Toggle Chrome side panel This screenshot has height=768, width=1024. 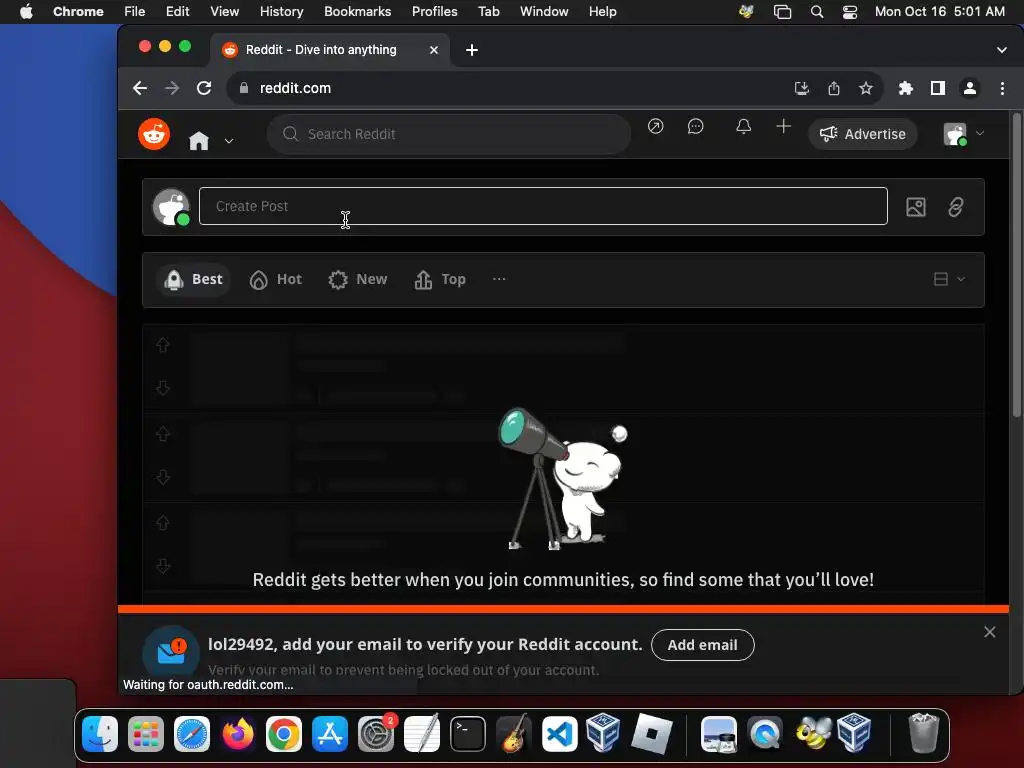pos(938,88)
